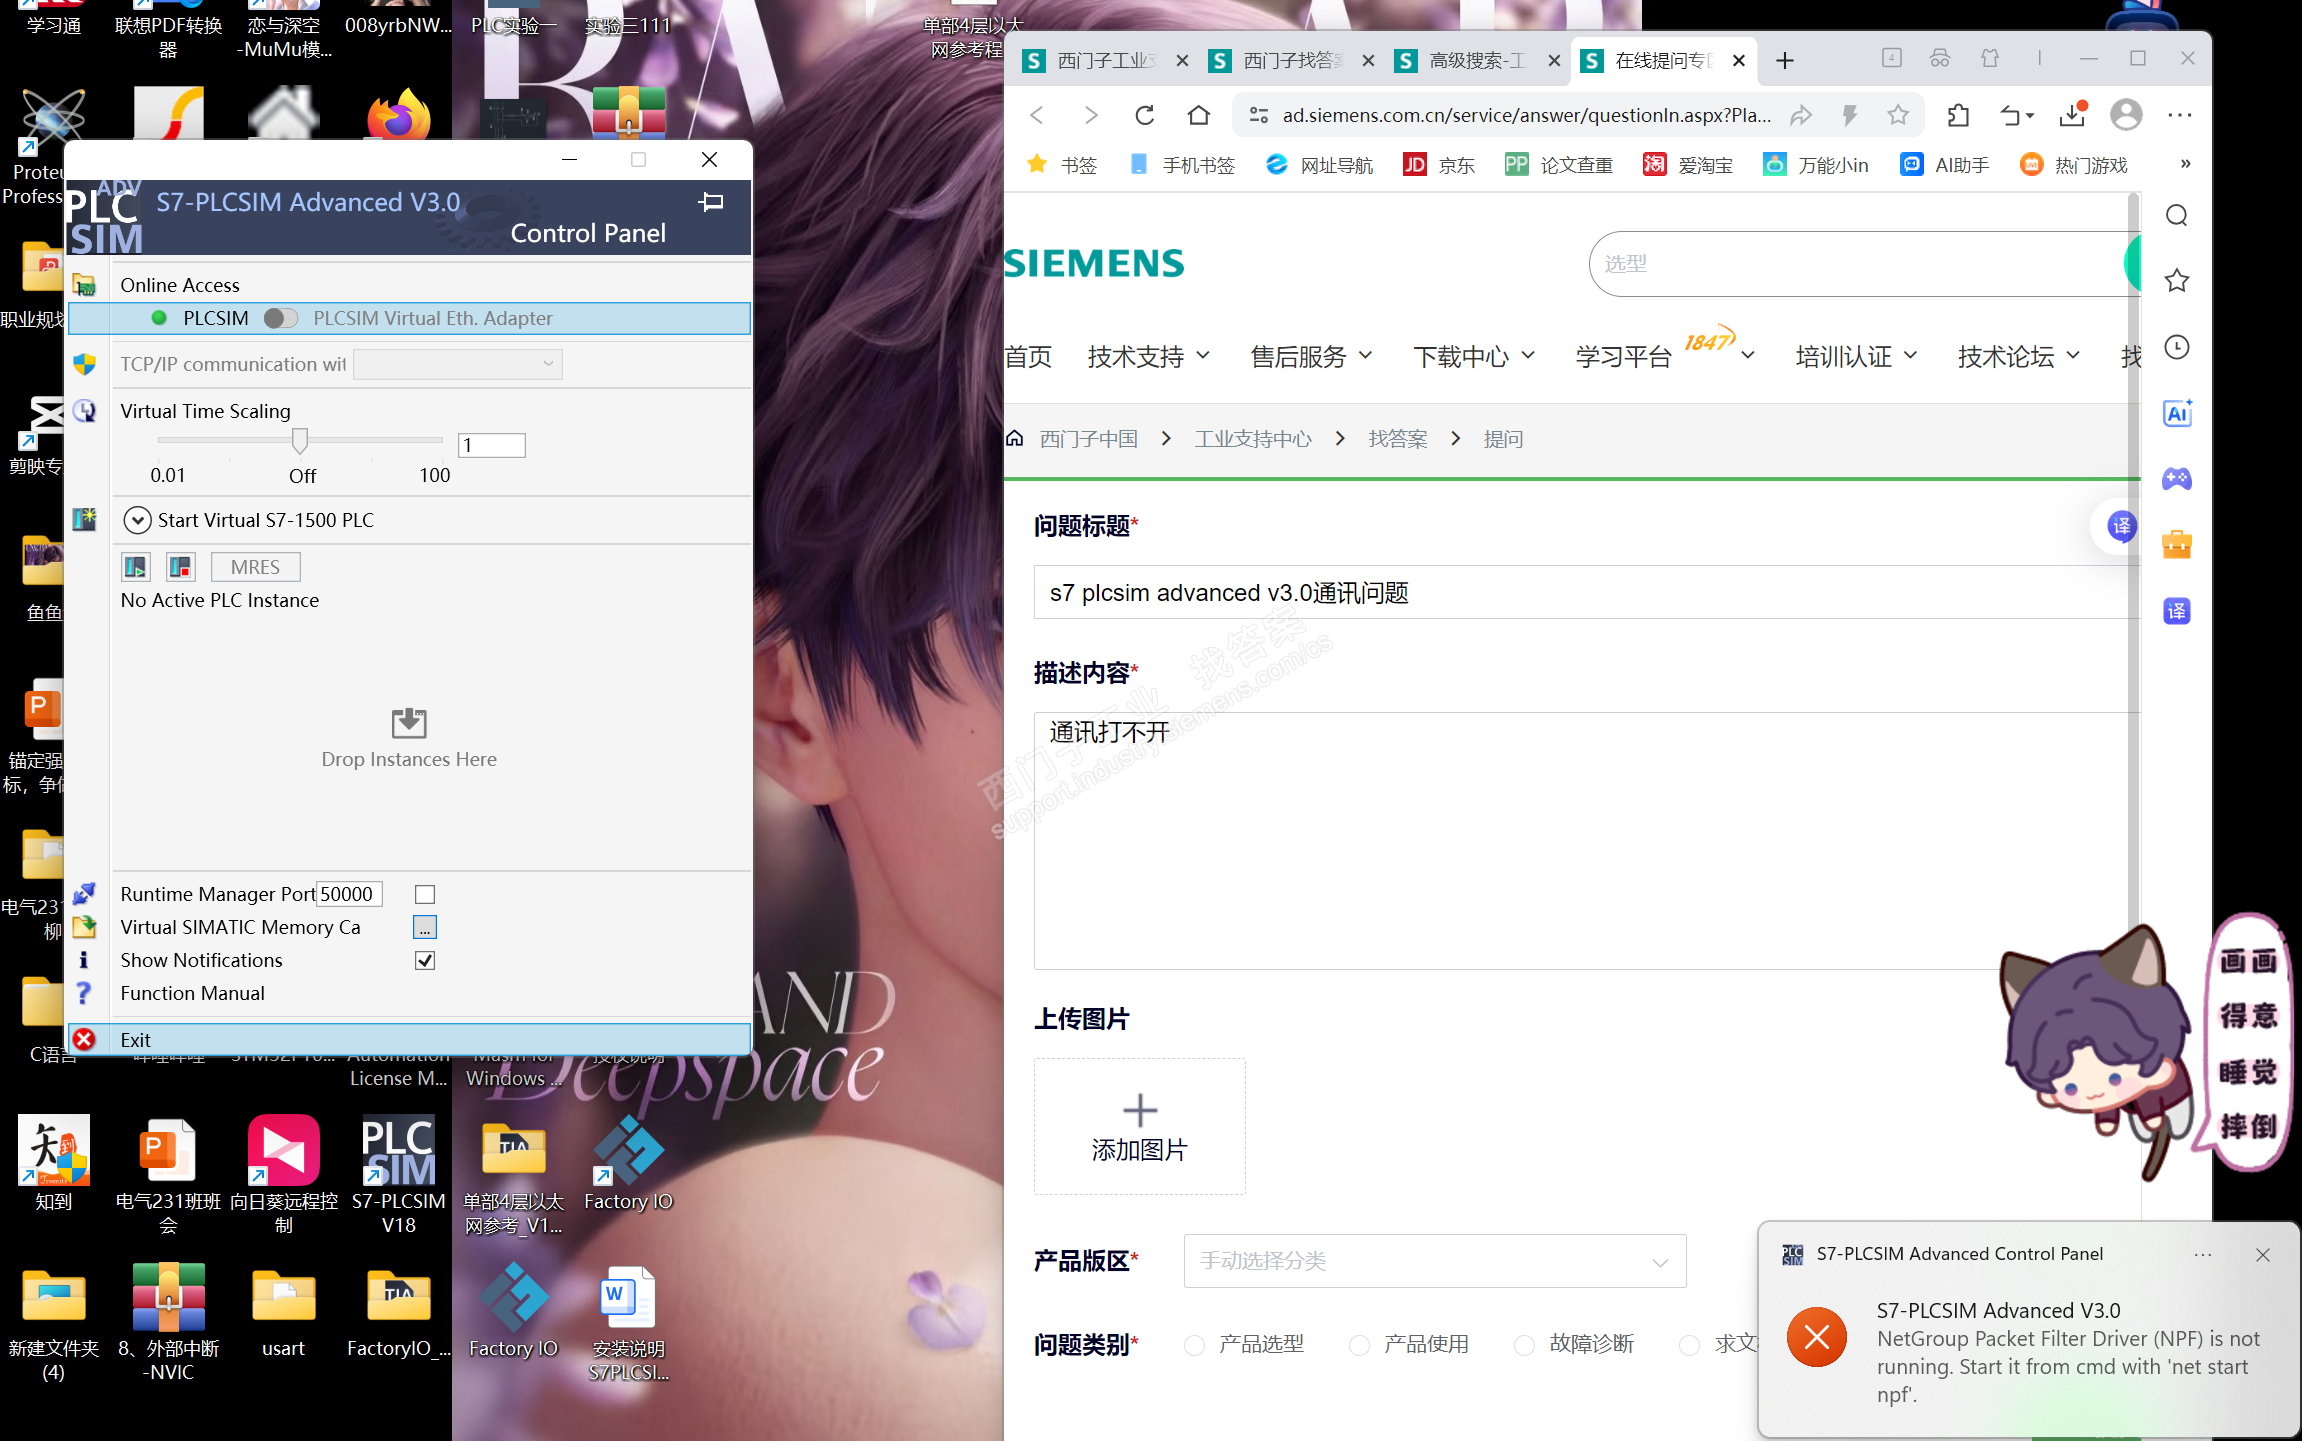Open the 产品版区 category dropdown
Viewport: 2302px width, 1441px height.
coord(1434,1261)
